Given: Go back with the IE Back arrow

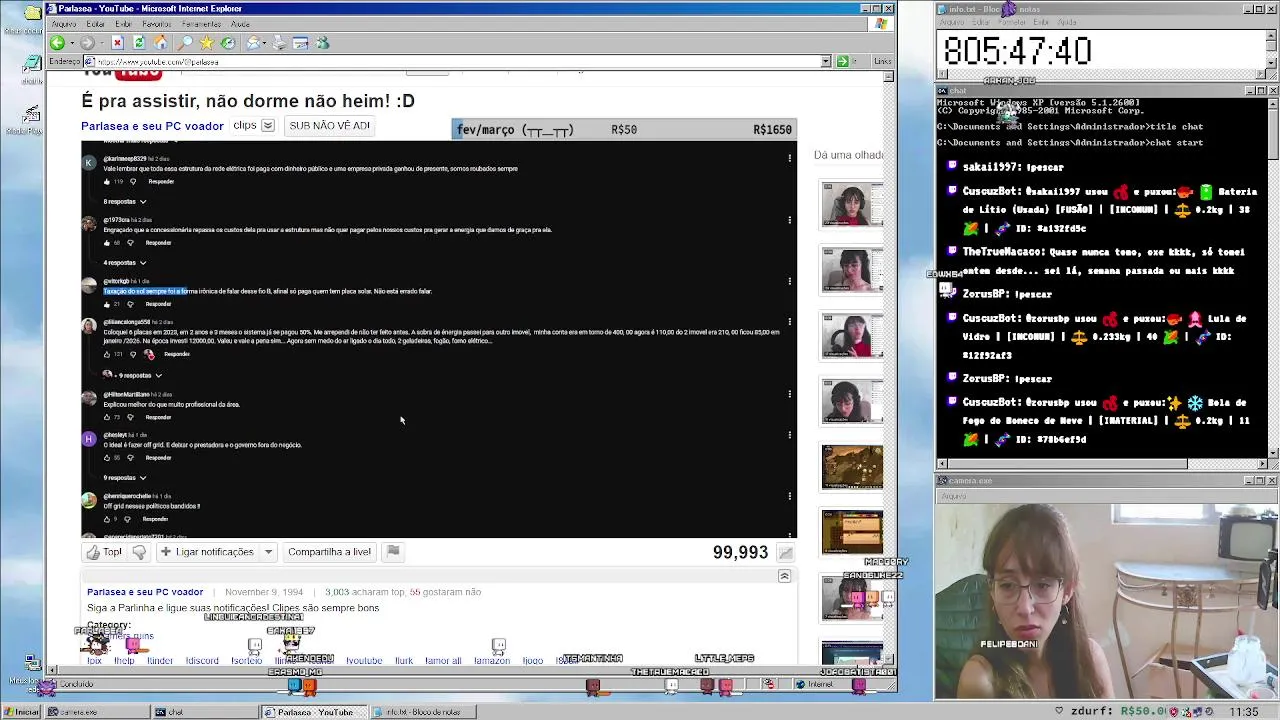Looking at the screenshot, I should [57, 43].
